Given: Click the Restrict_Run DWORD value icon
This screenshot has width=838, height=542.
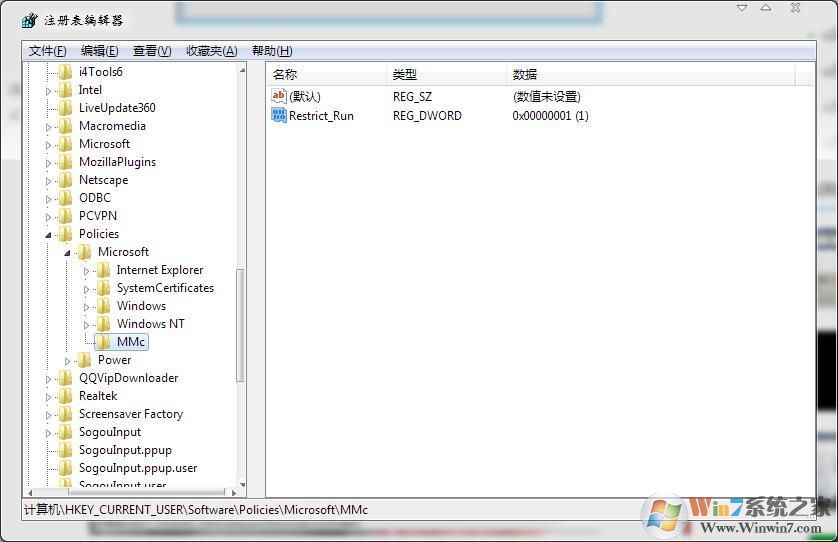Looking at the screenshot, I should point(279,115).
